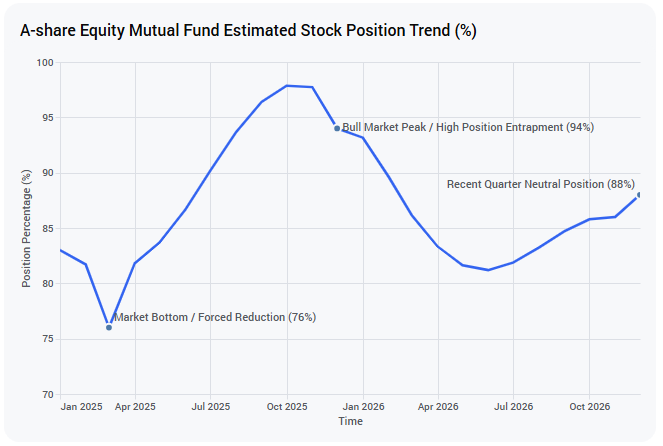Click the 100 y-axis tick label
This screenshot has height=446, width=663.
(x=45, y=63)
